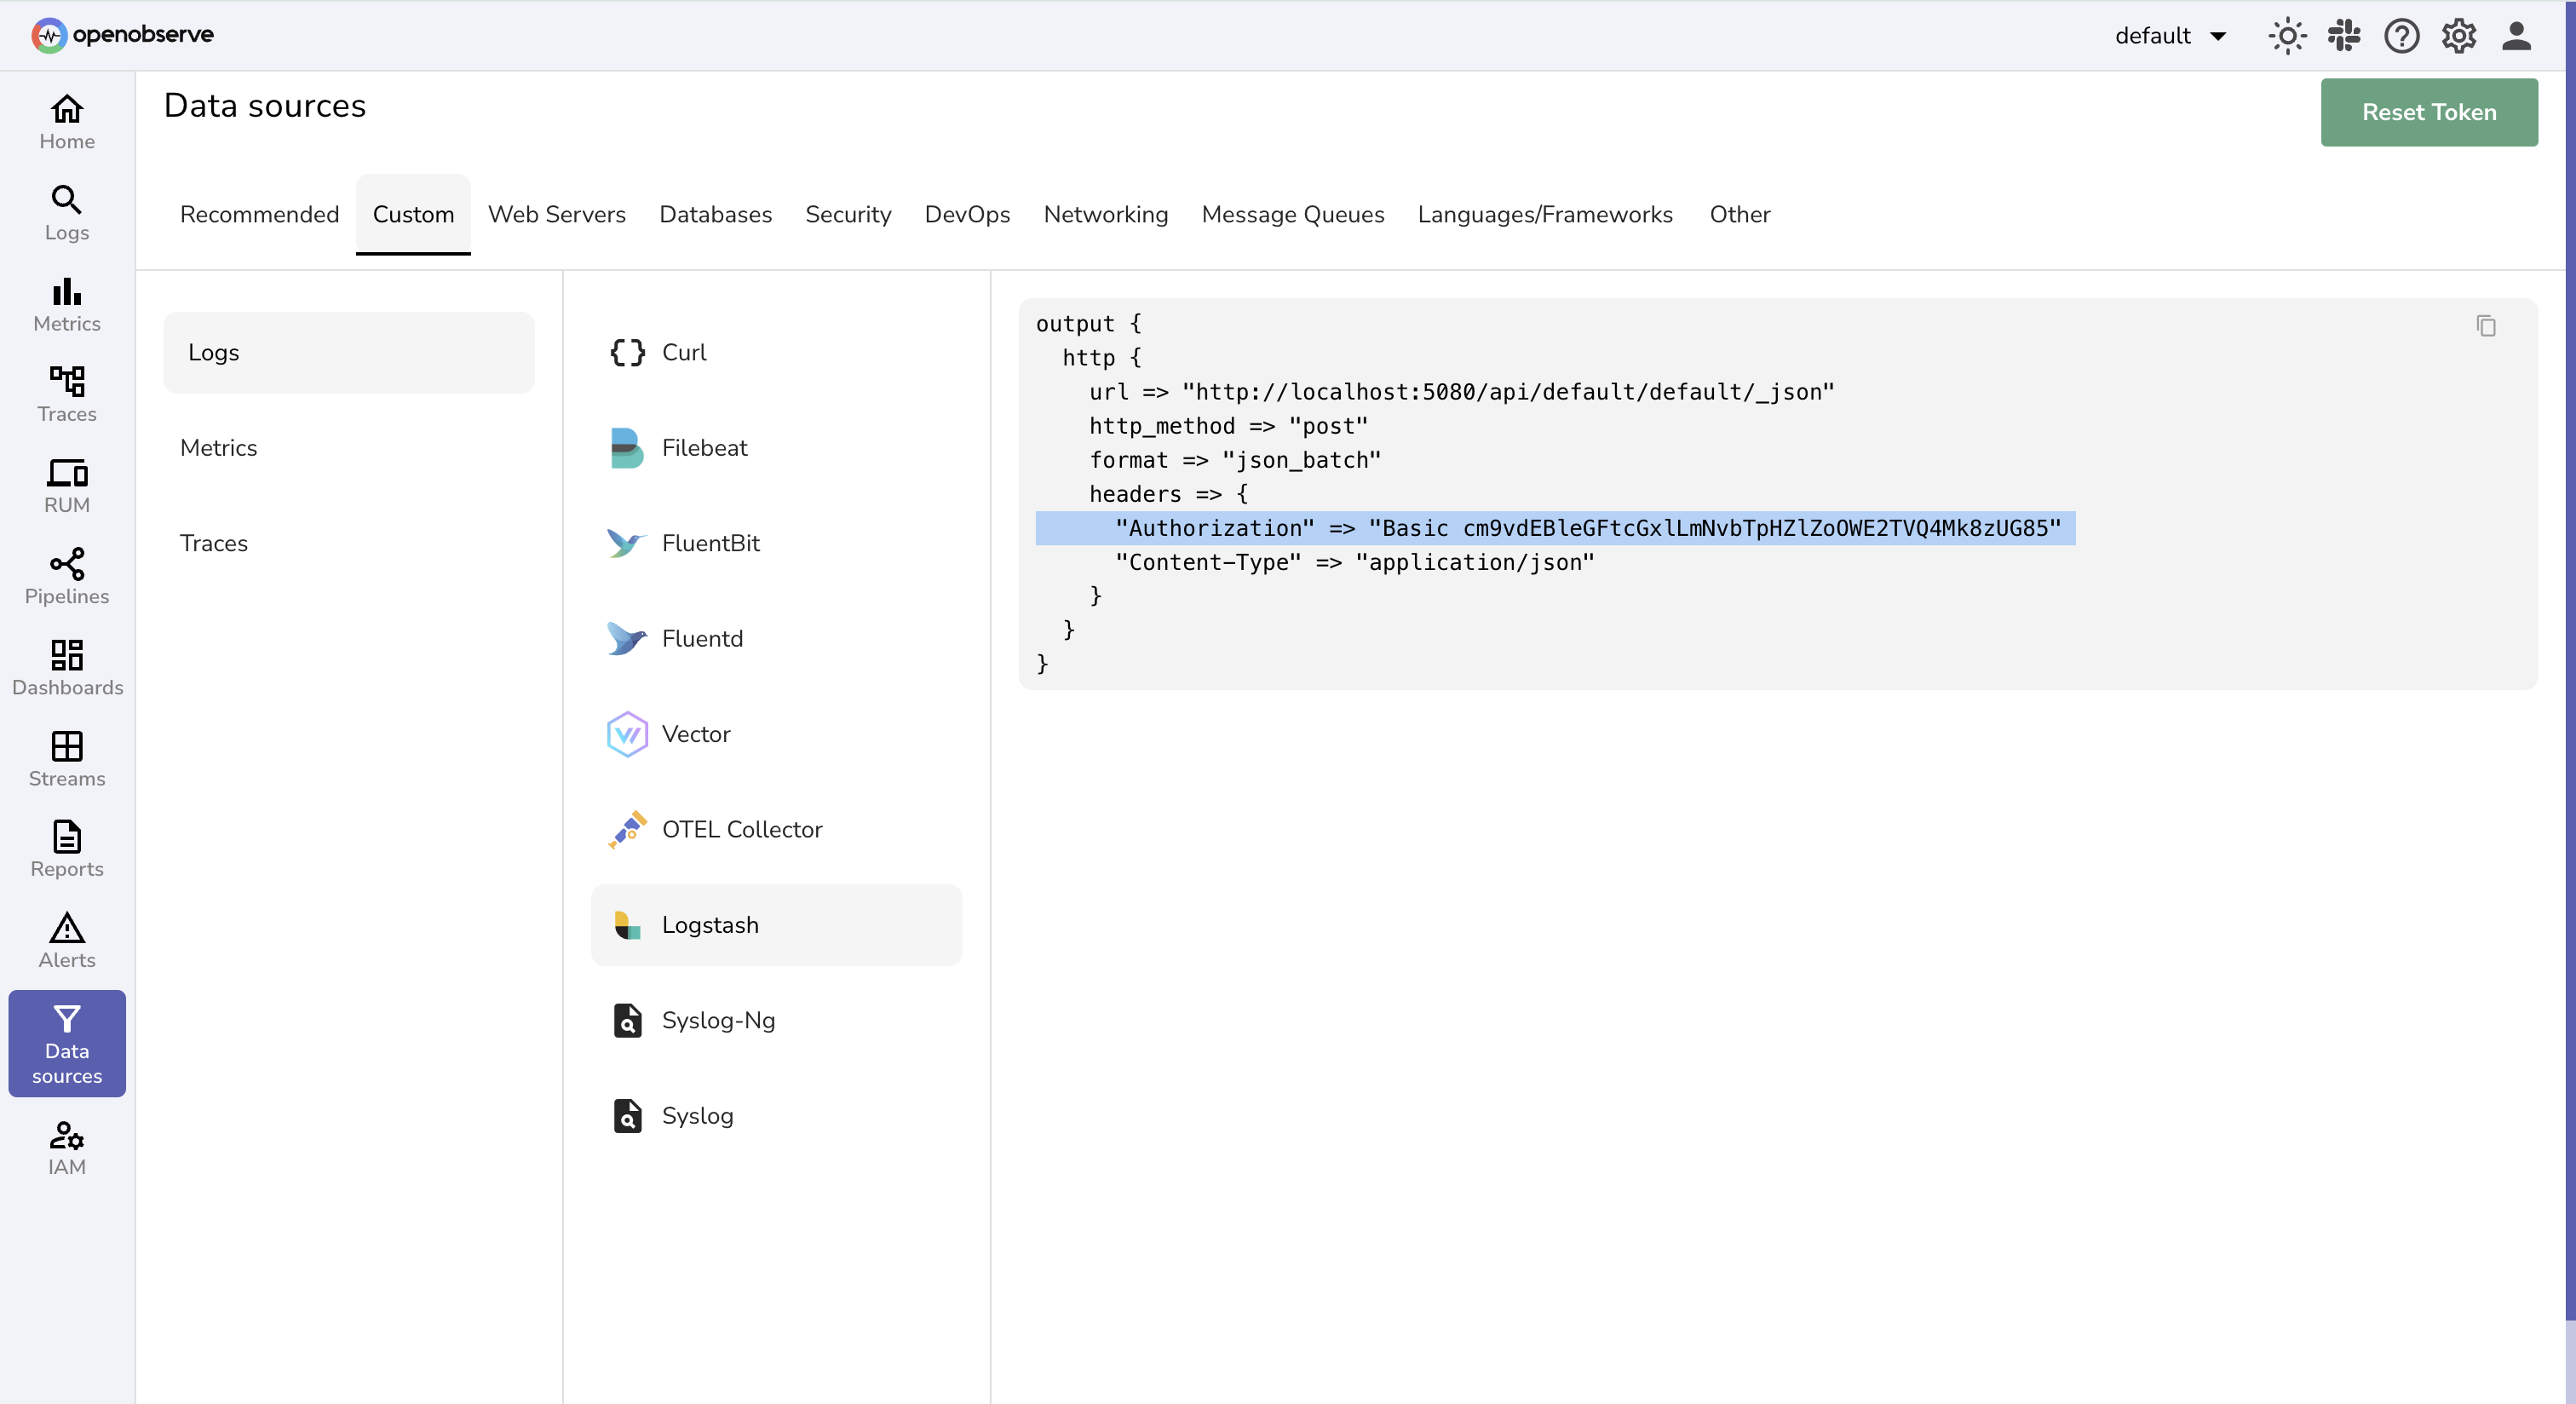
Task: Switch to the Security tab
Action: tap(848, 214)
